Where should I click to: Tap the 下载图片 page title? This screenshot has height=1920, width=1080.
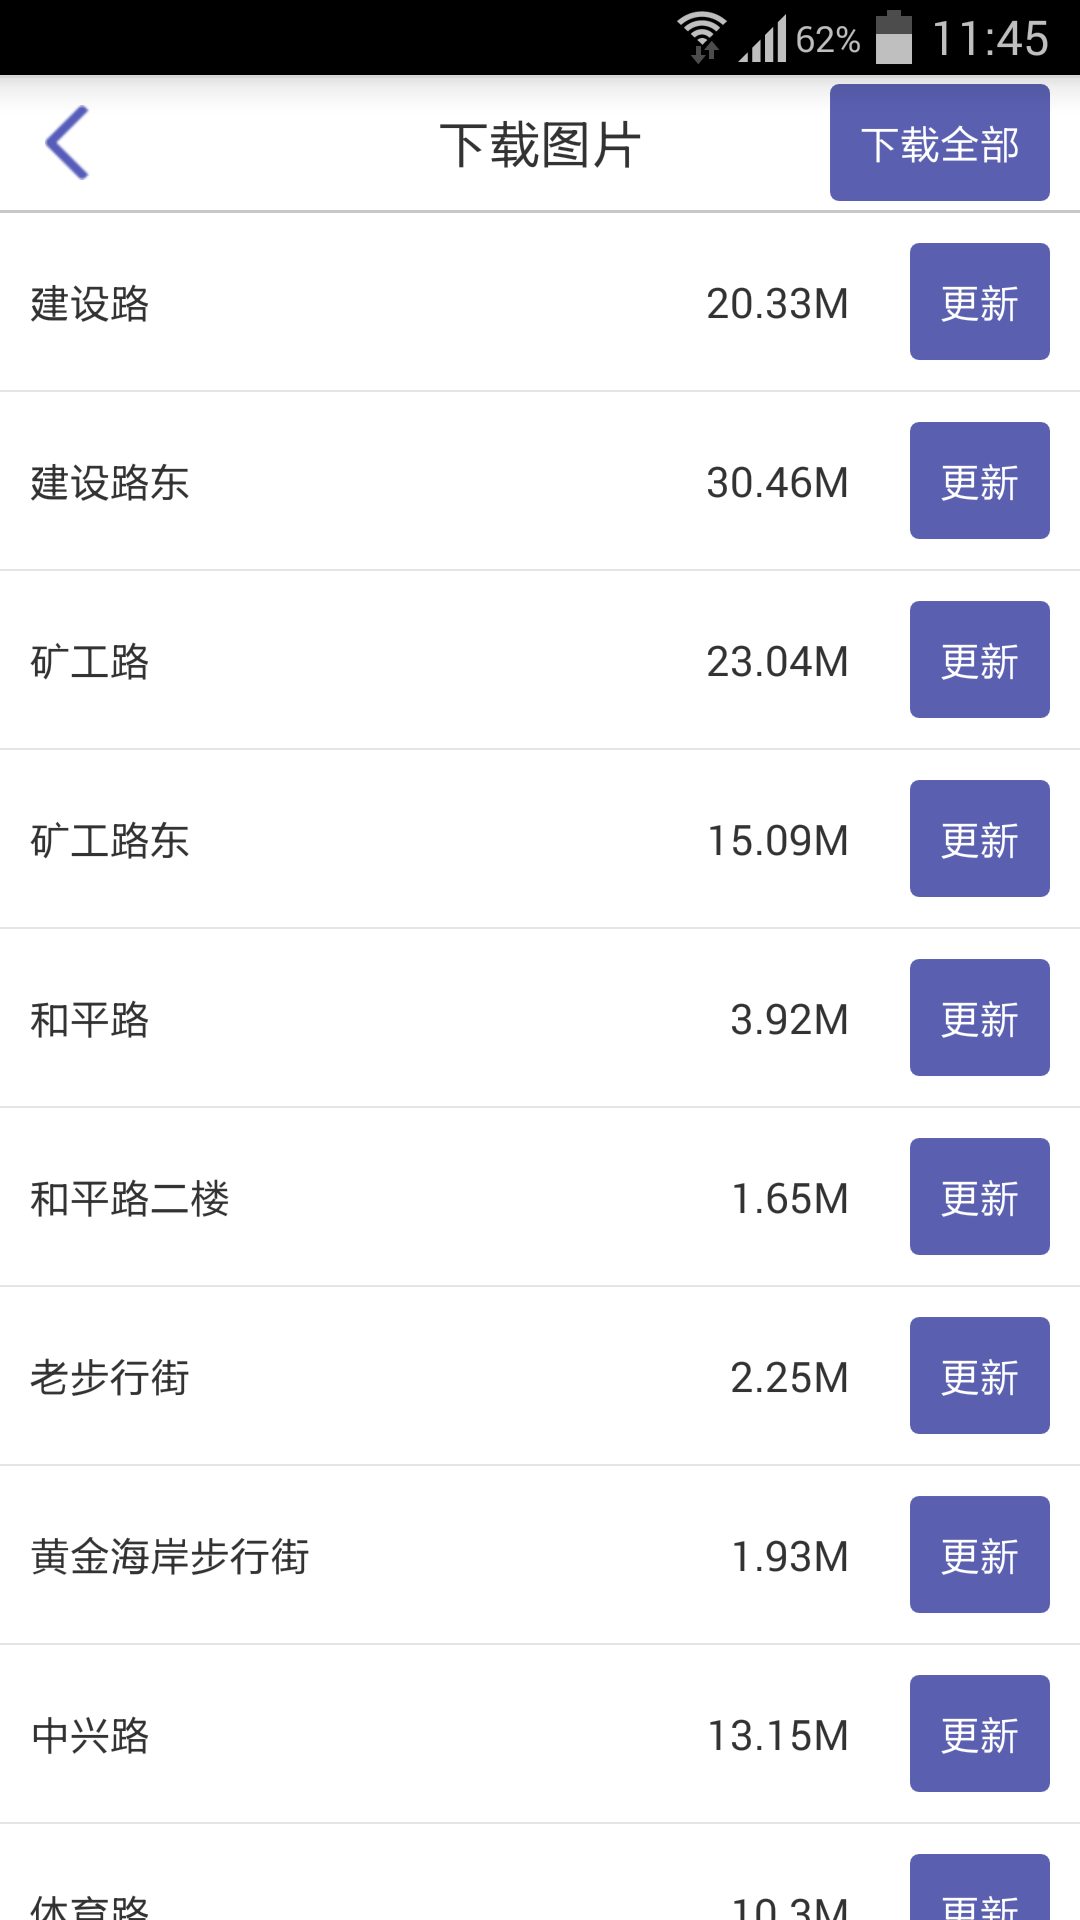click(x=540, y=145)
